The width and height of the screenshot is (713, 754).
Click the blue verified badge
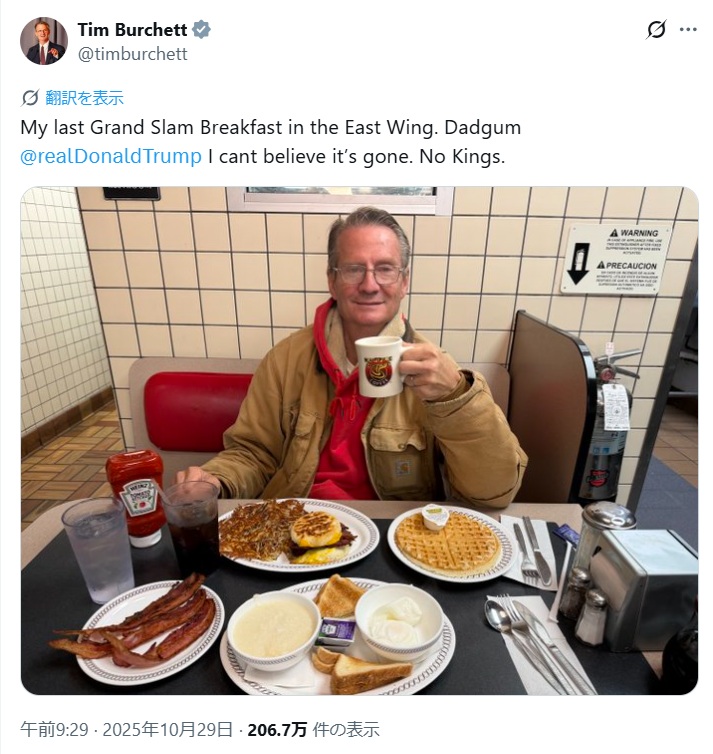pos(201,30)
